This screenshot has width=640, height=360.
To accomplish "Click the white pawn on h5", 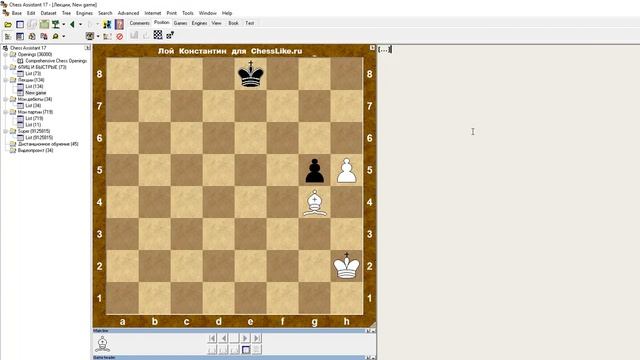I will [347, 170].
